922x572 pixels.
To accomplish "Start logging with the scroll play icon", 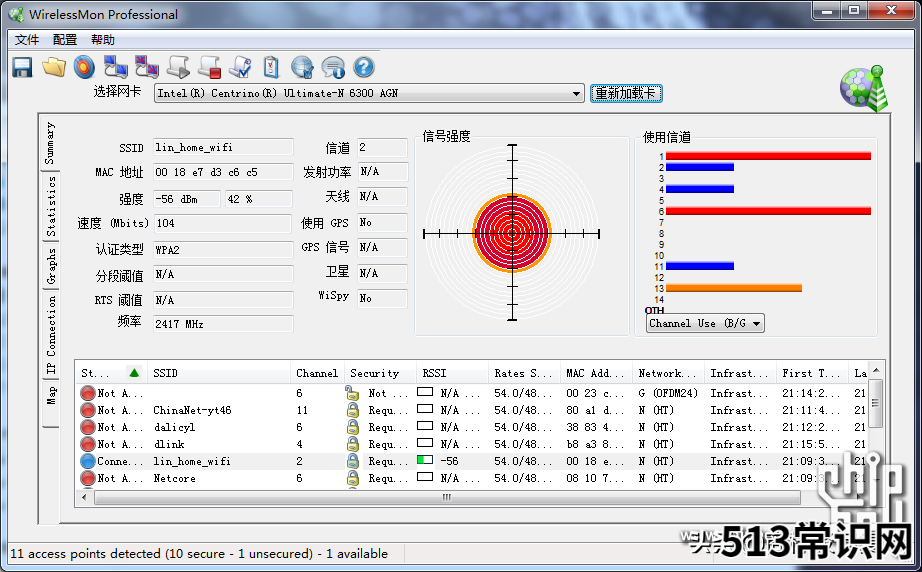I will point(178,68).
